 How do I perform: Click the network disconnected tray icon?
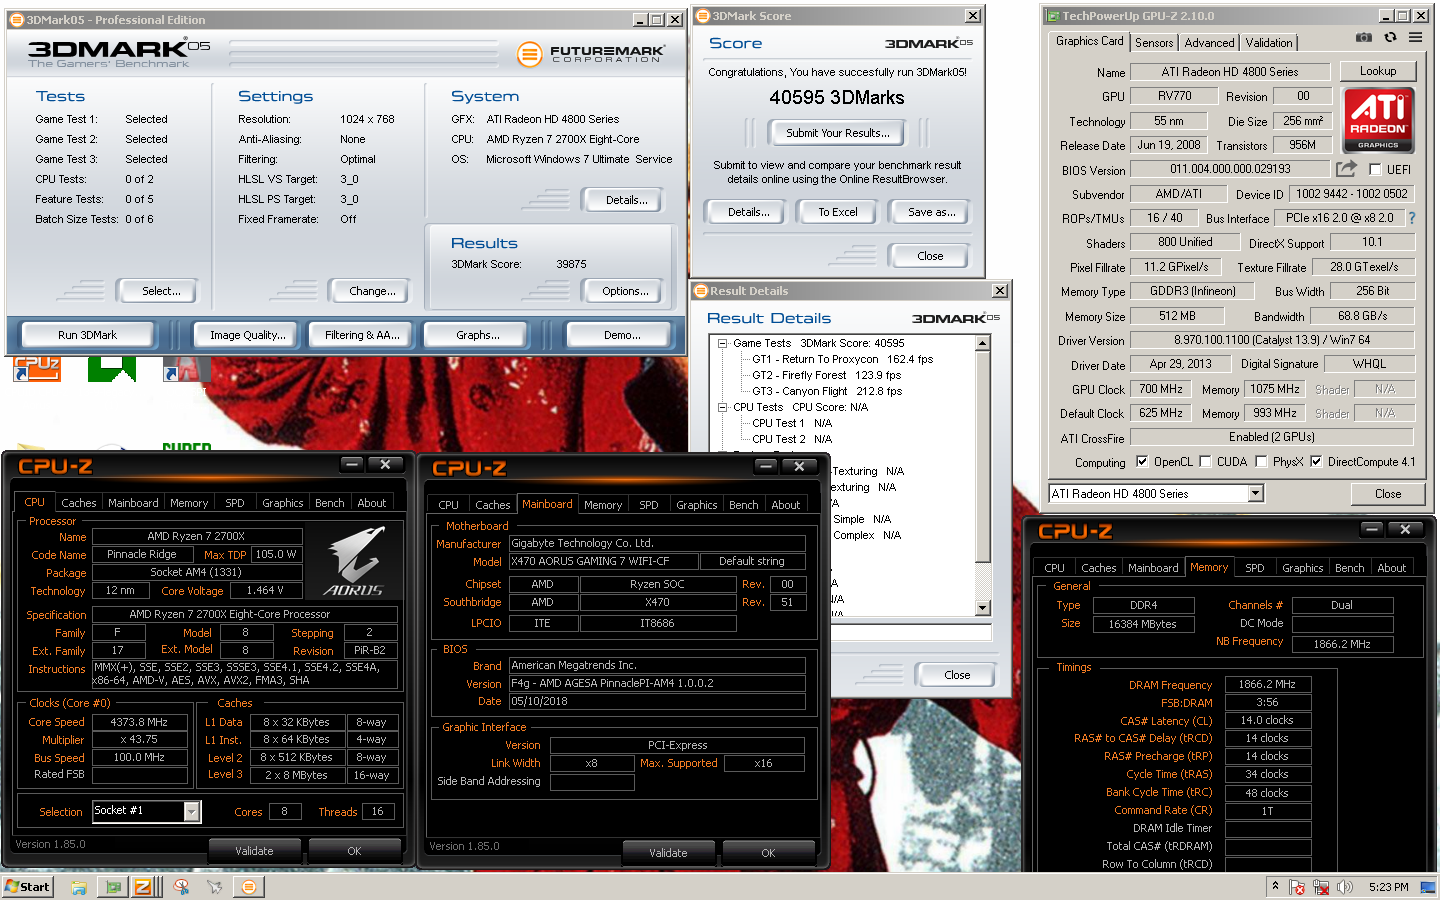click(1321, 887)
